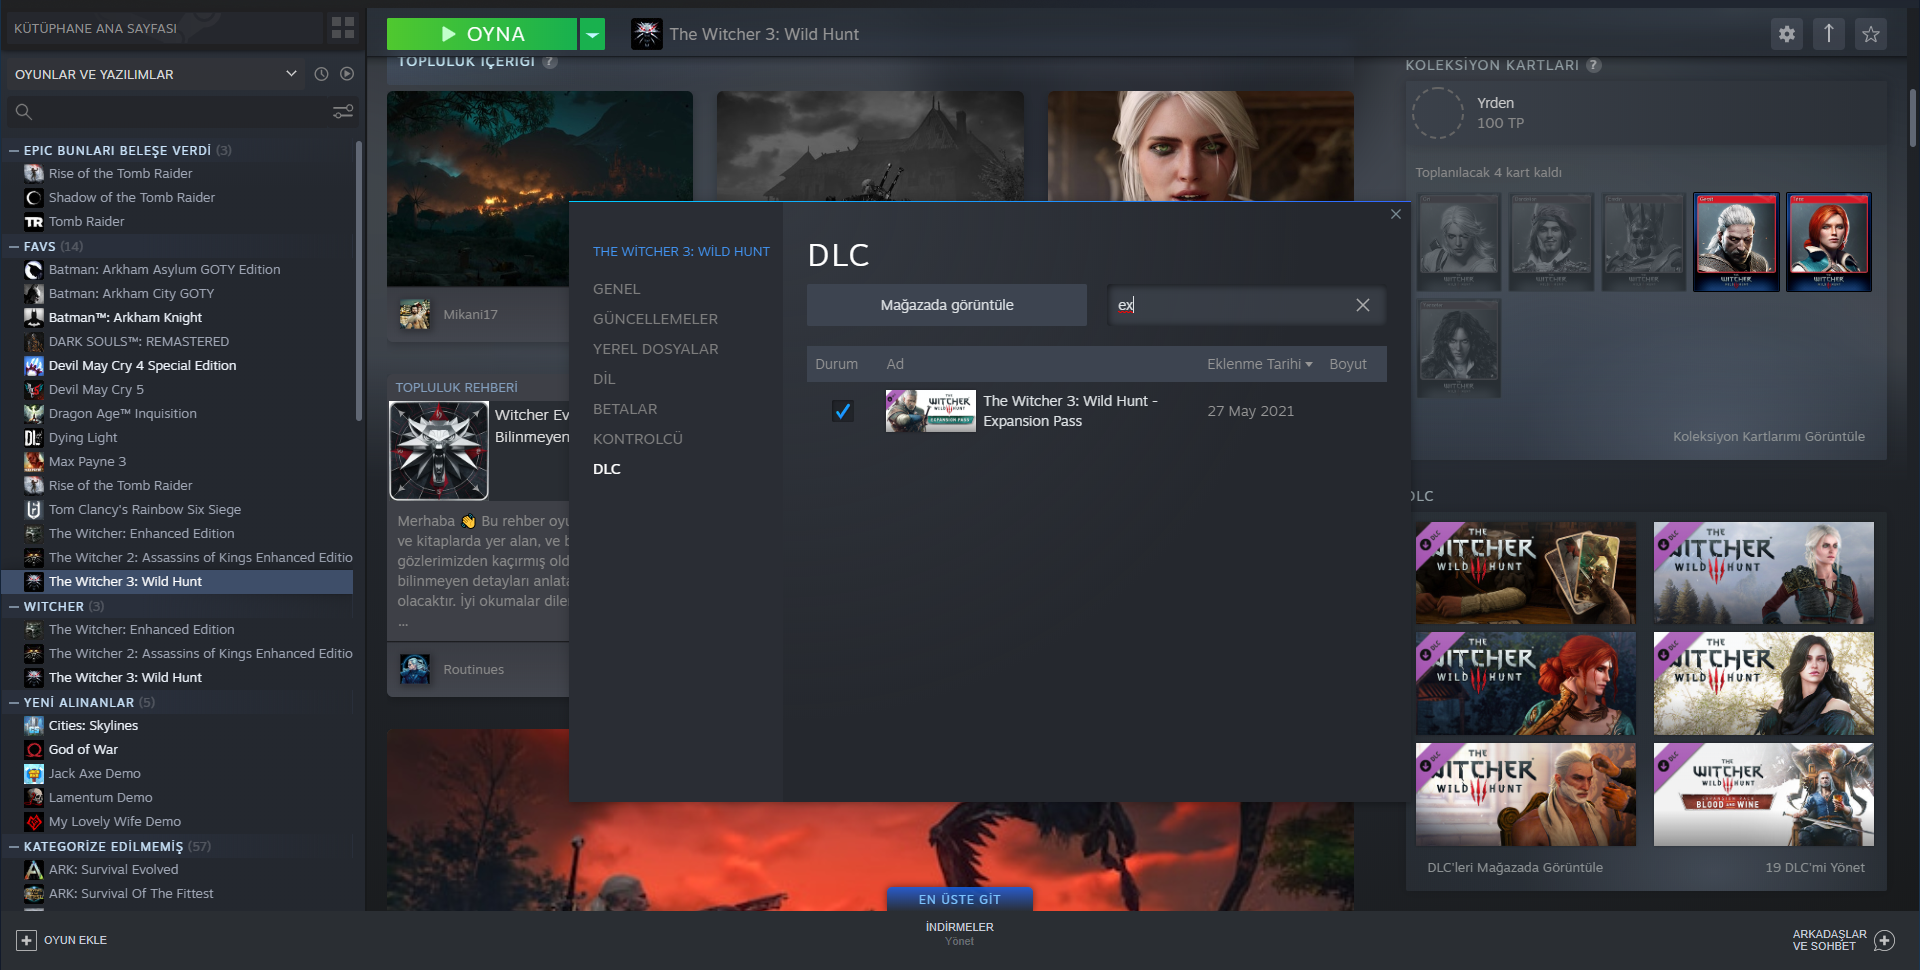Open friends and chat plus icon
The image size is (1920, 970).
[1885, 940]
